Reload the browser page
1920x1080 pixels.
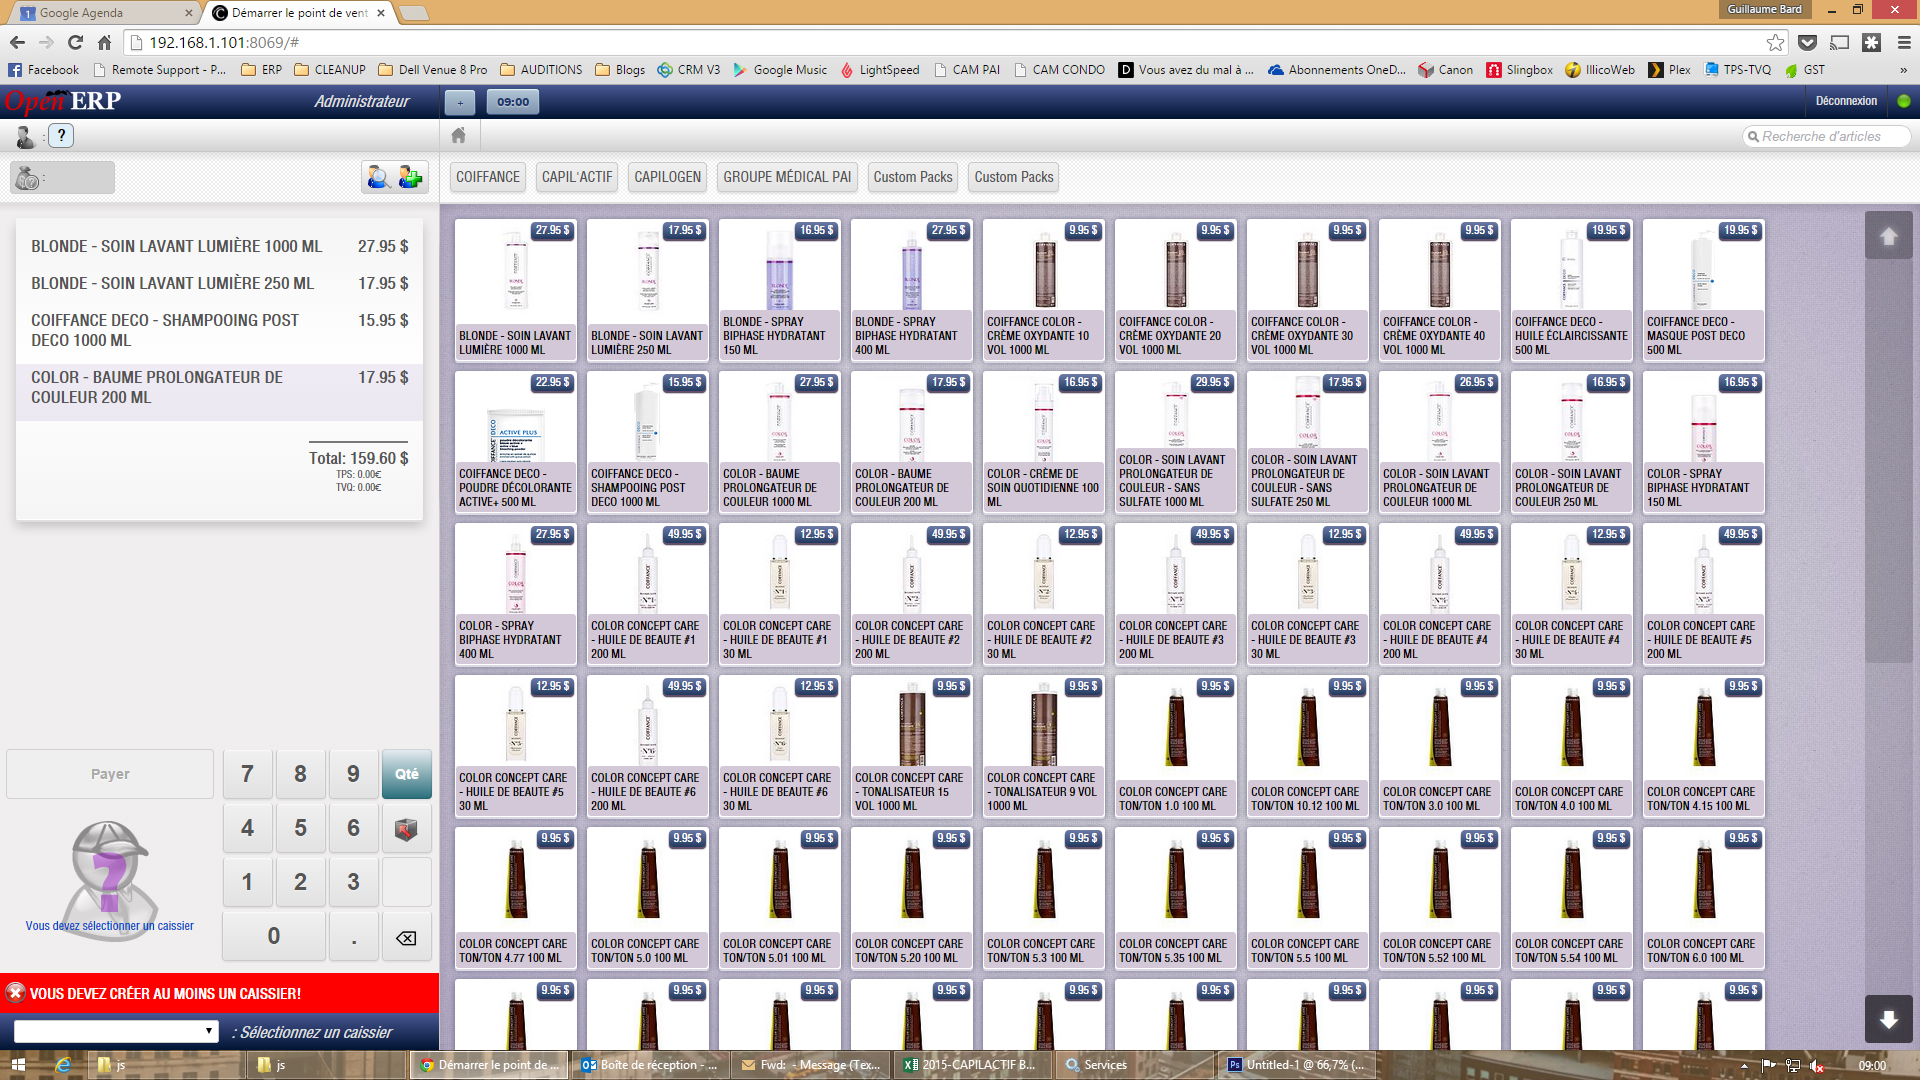tap(75, 42)
